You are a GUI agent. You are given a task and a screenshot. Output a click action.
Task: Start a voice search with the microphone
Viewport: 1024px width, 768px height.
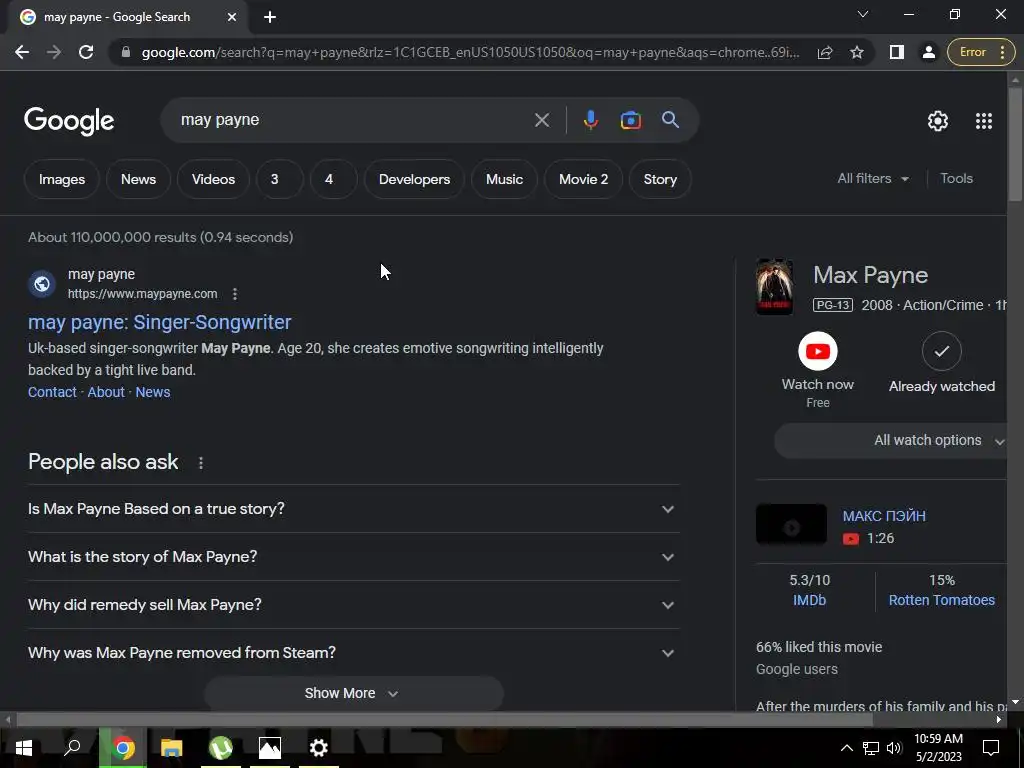[590, 120]
